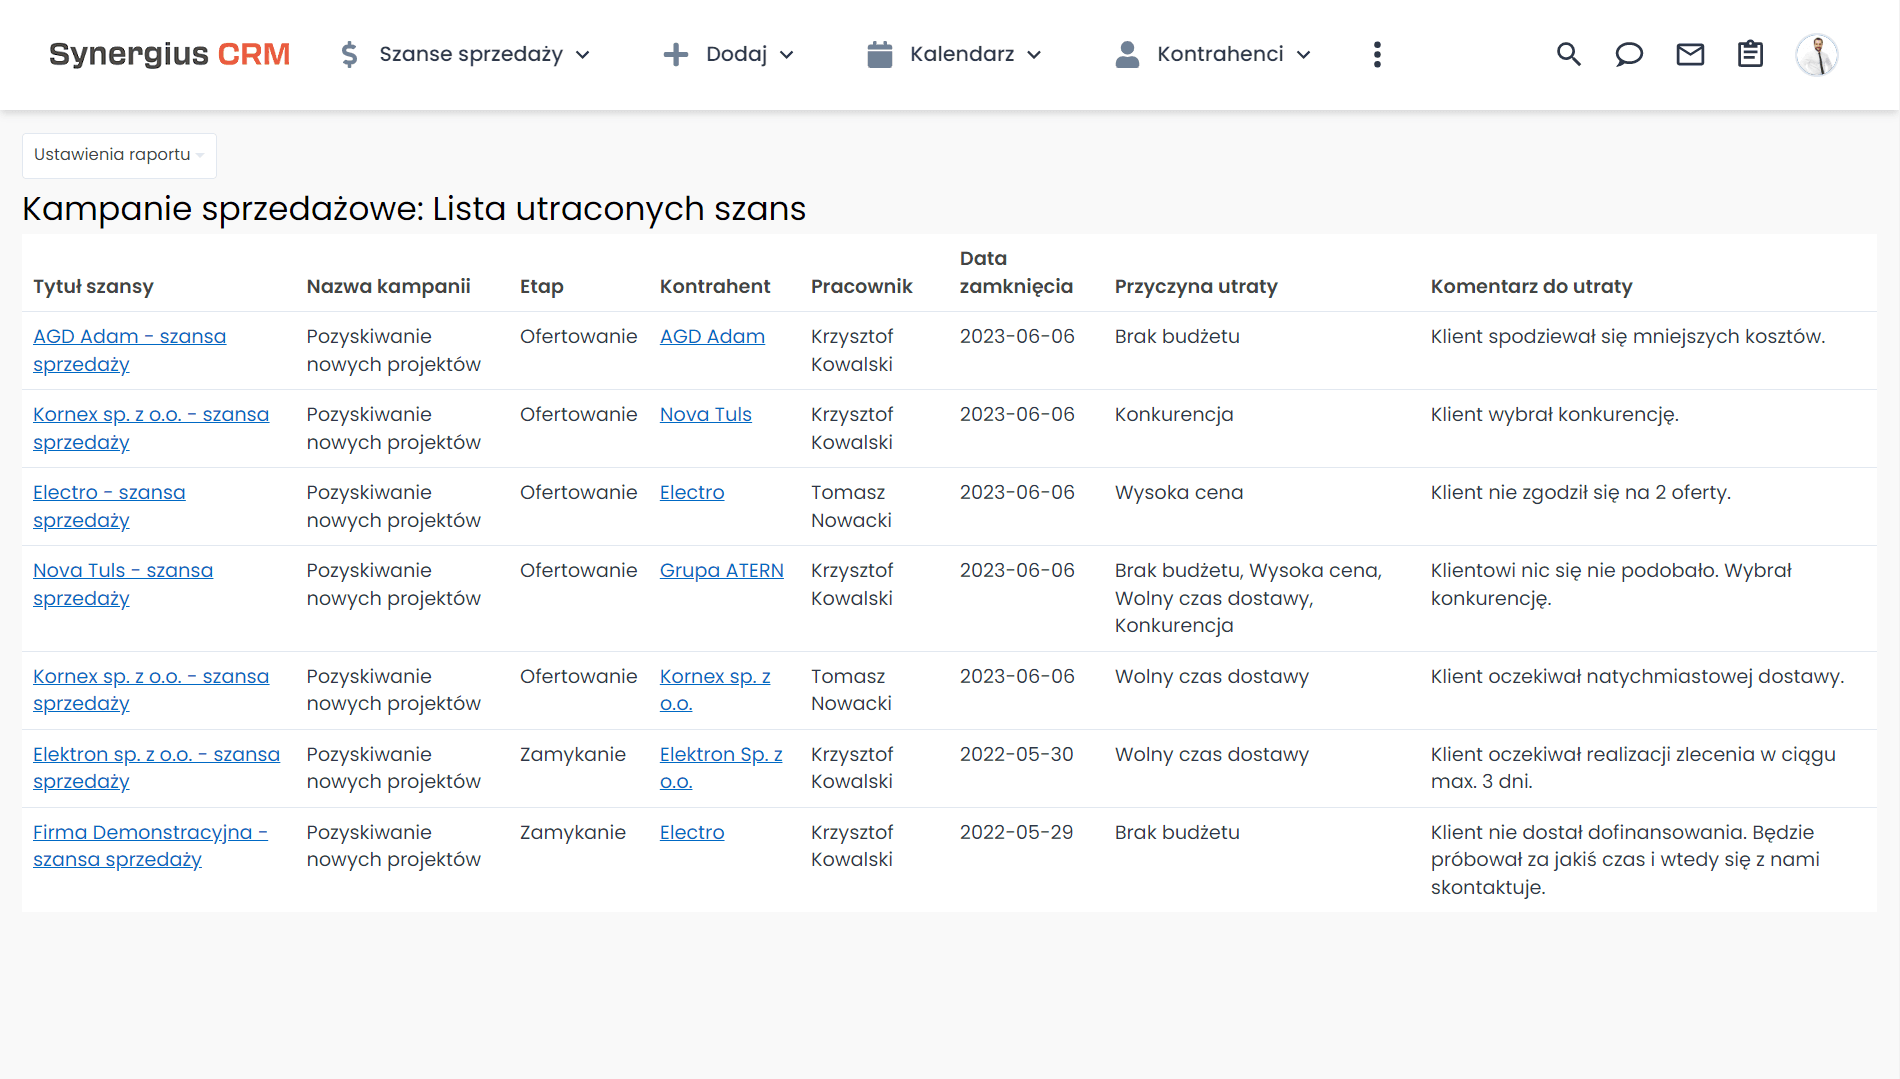Image resolution: width=1900 pixels, height=1079 pixels.
Task: Open the three-dot overflow menu
Action: click(1377, 55)
